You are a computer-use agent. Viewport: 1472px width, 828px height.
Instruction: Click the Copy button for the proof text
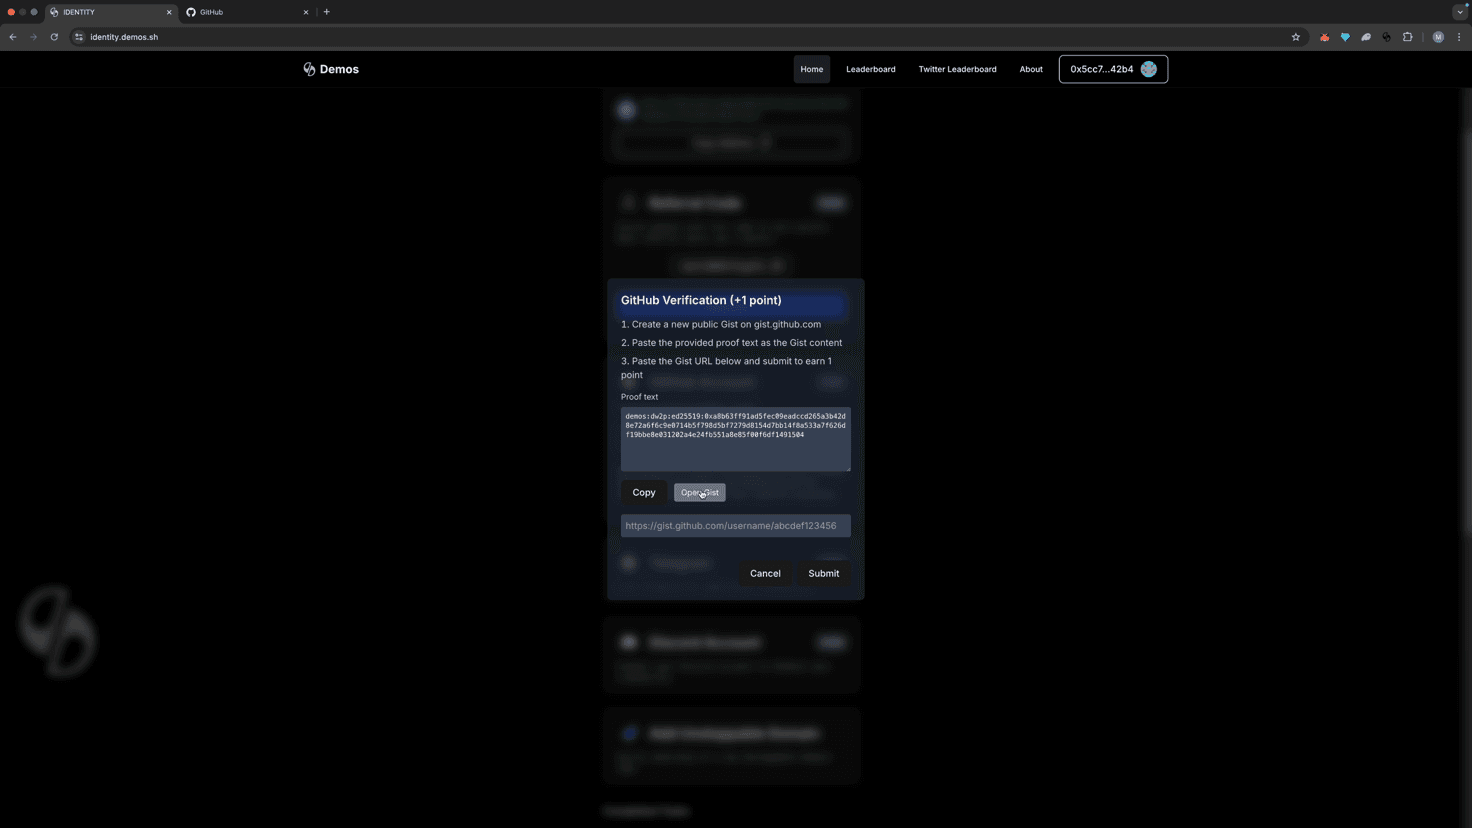click(x=643, y=492)
